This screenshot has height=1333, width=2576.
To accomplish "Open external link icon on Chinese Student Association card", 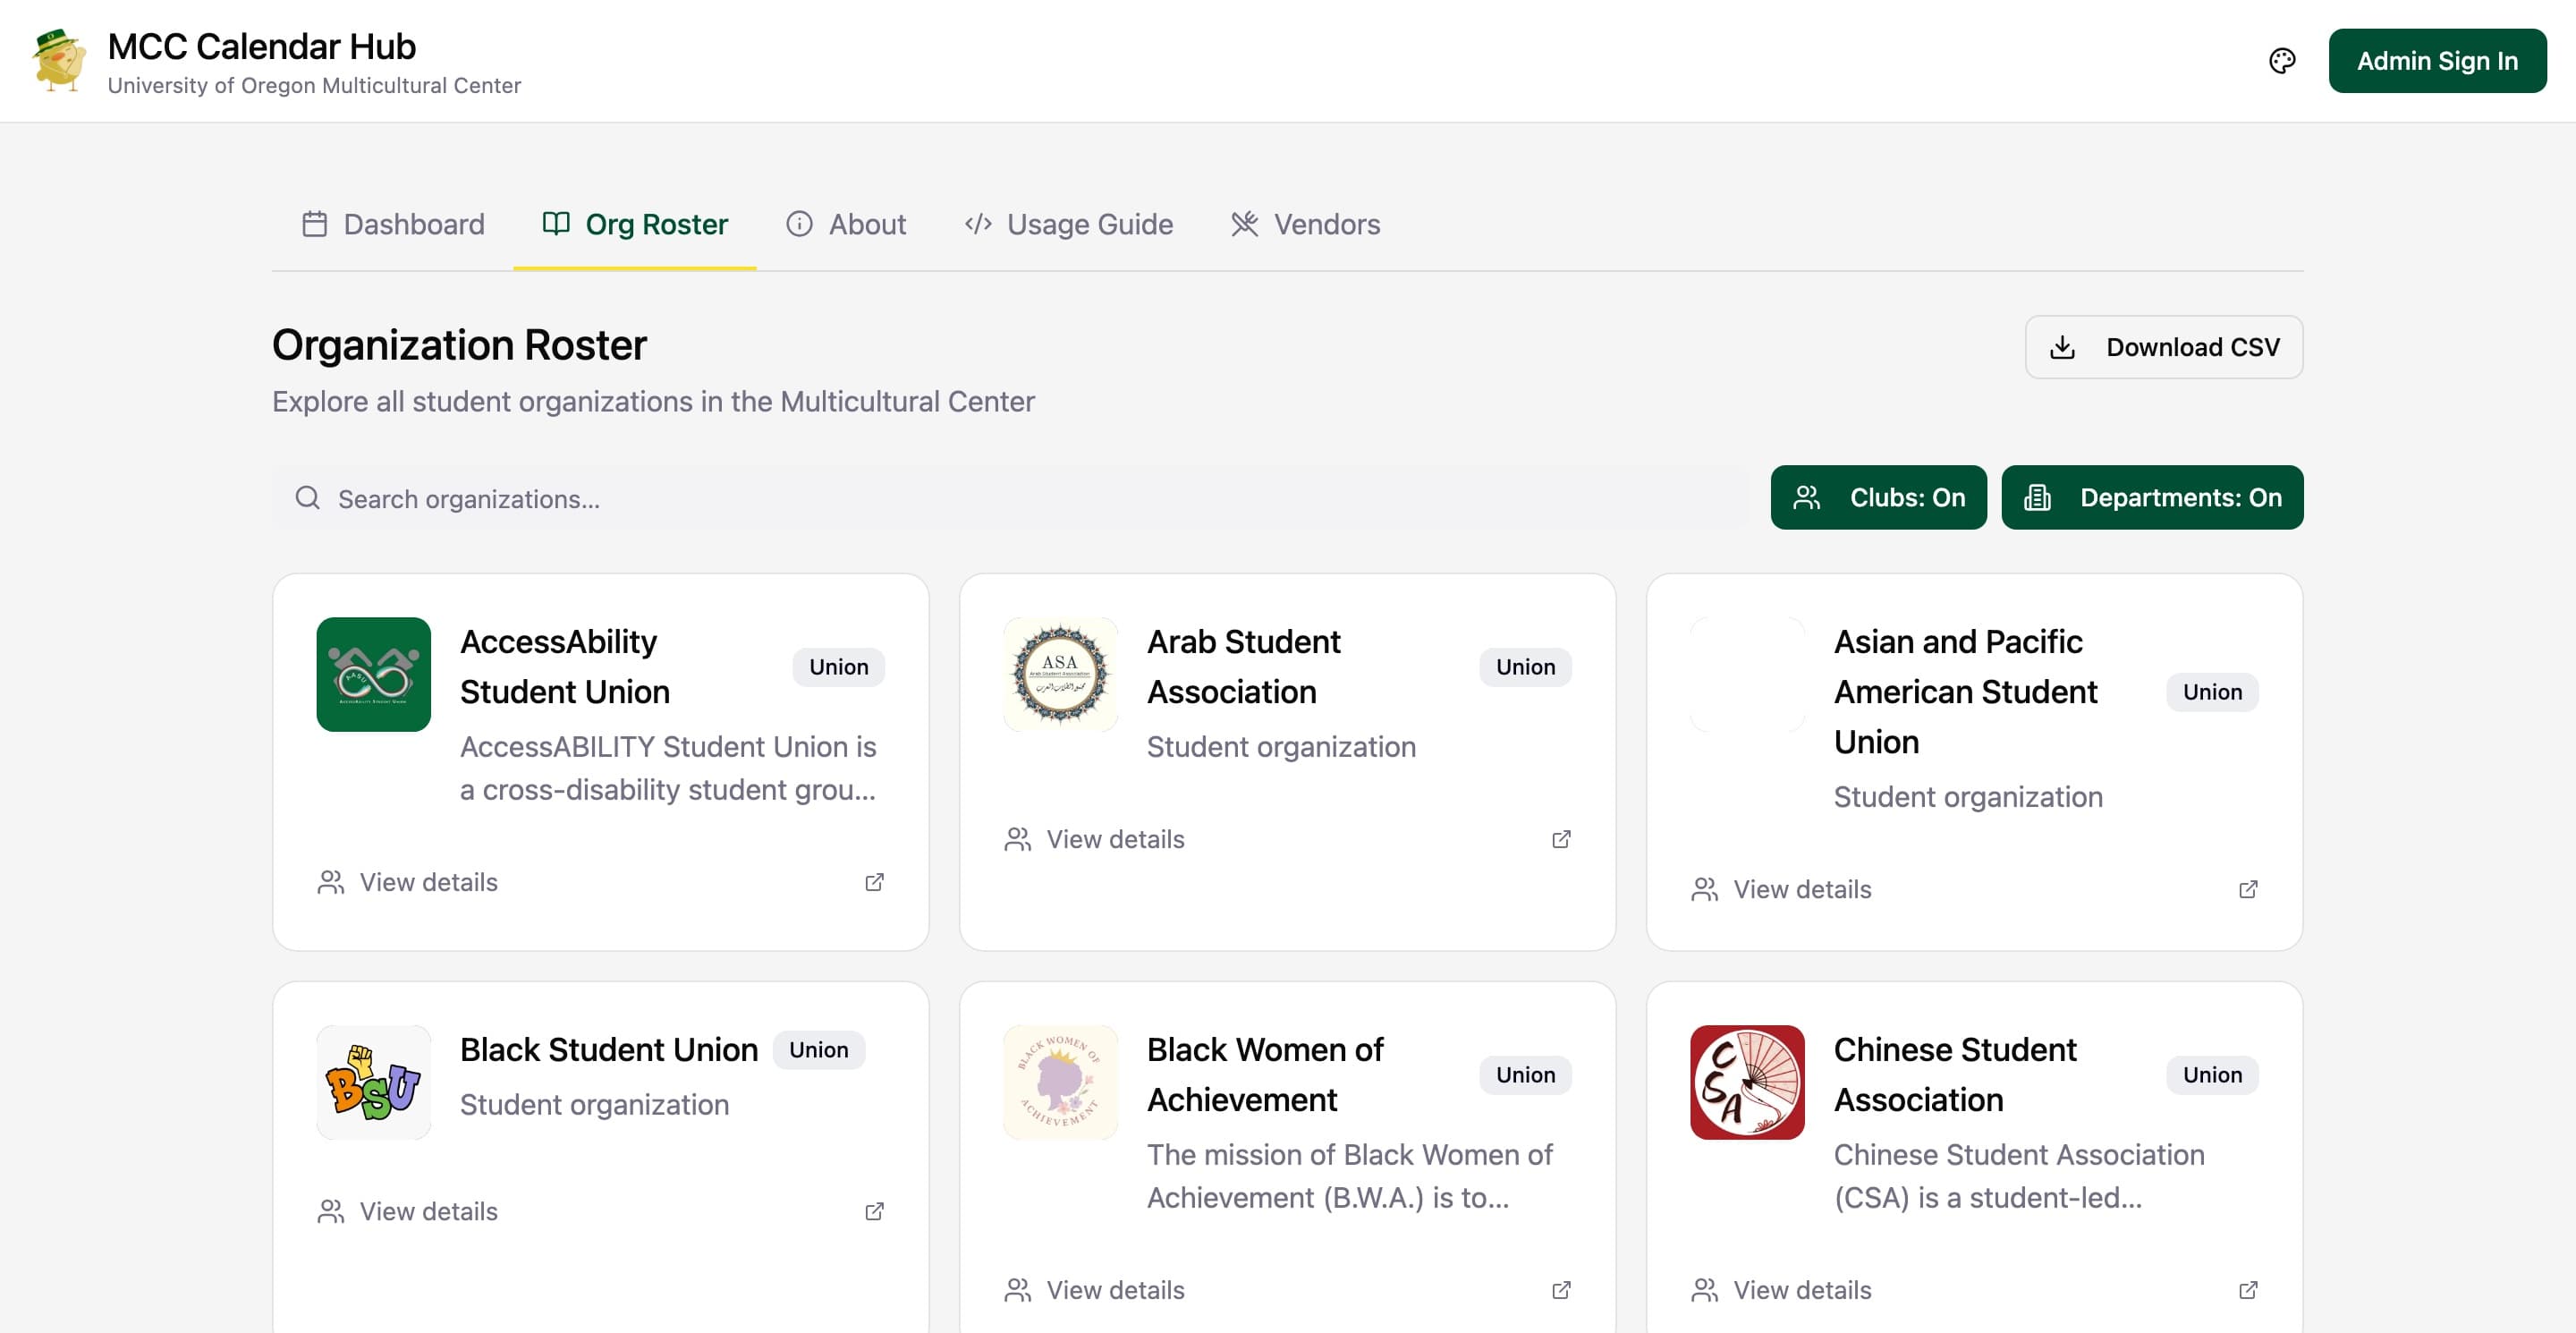I will click(2248, 1290).
